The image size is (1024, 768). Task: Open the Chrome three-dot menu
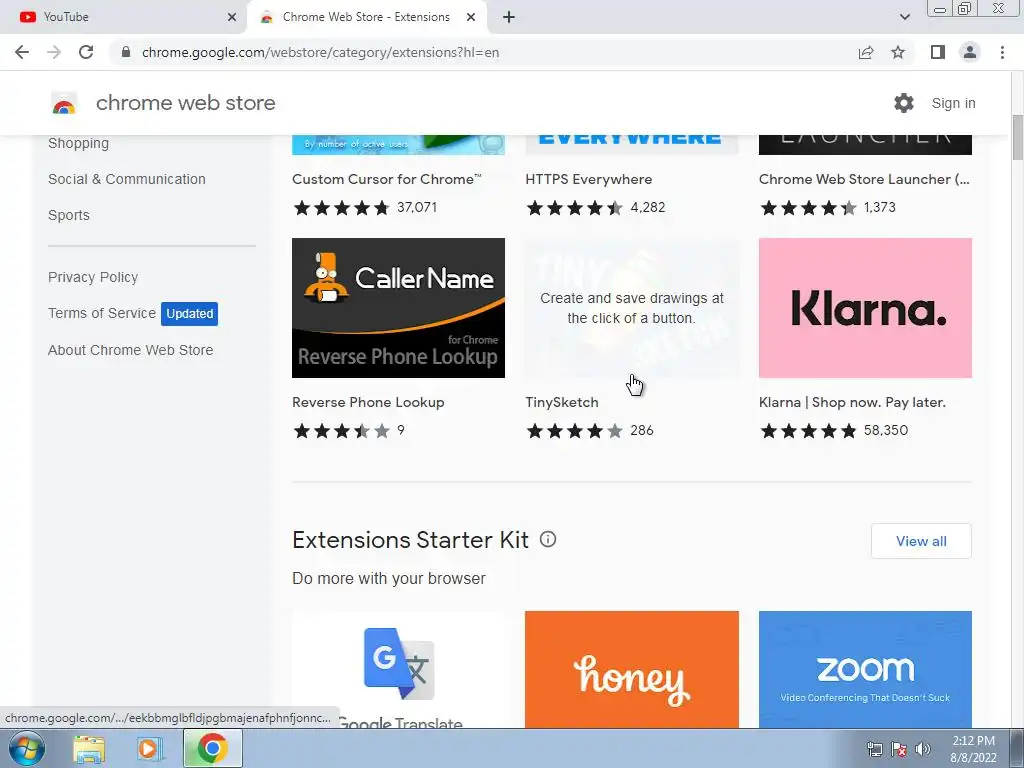1002,52
